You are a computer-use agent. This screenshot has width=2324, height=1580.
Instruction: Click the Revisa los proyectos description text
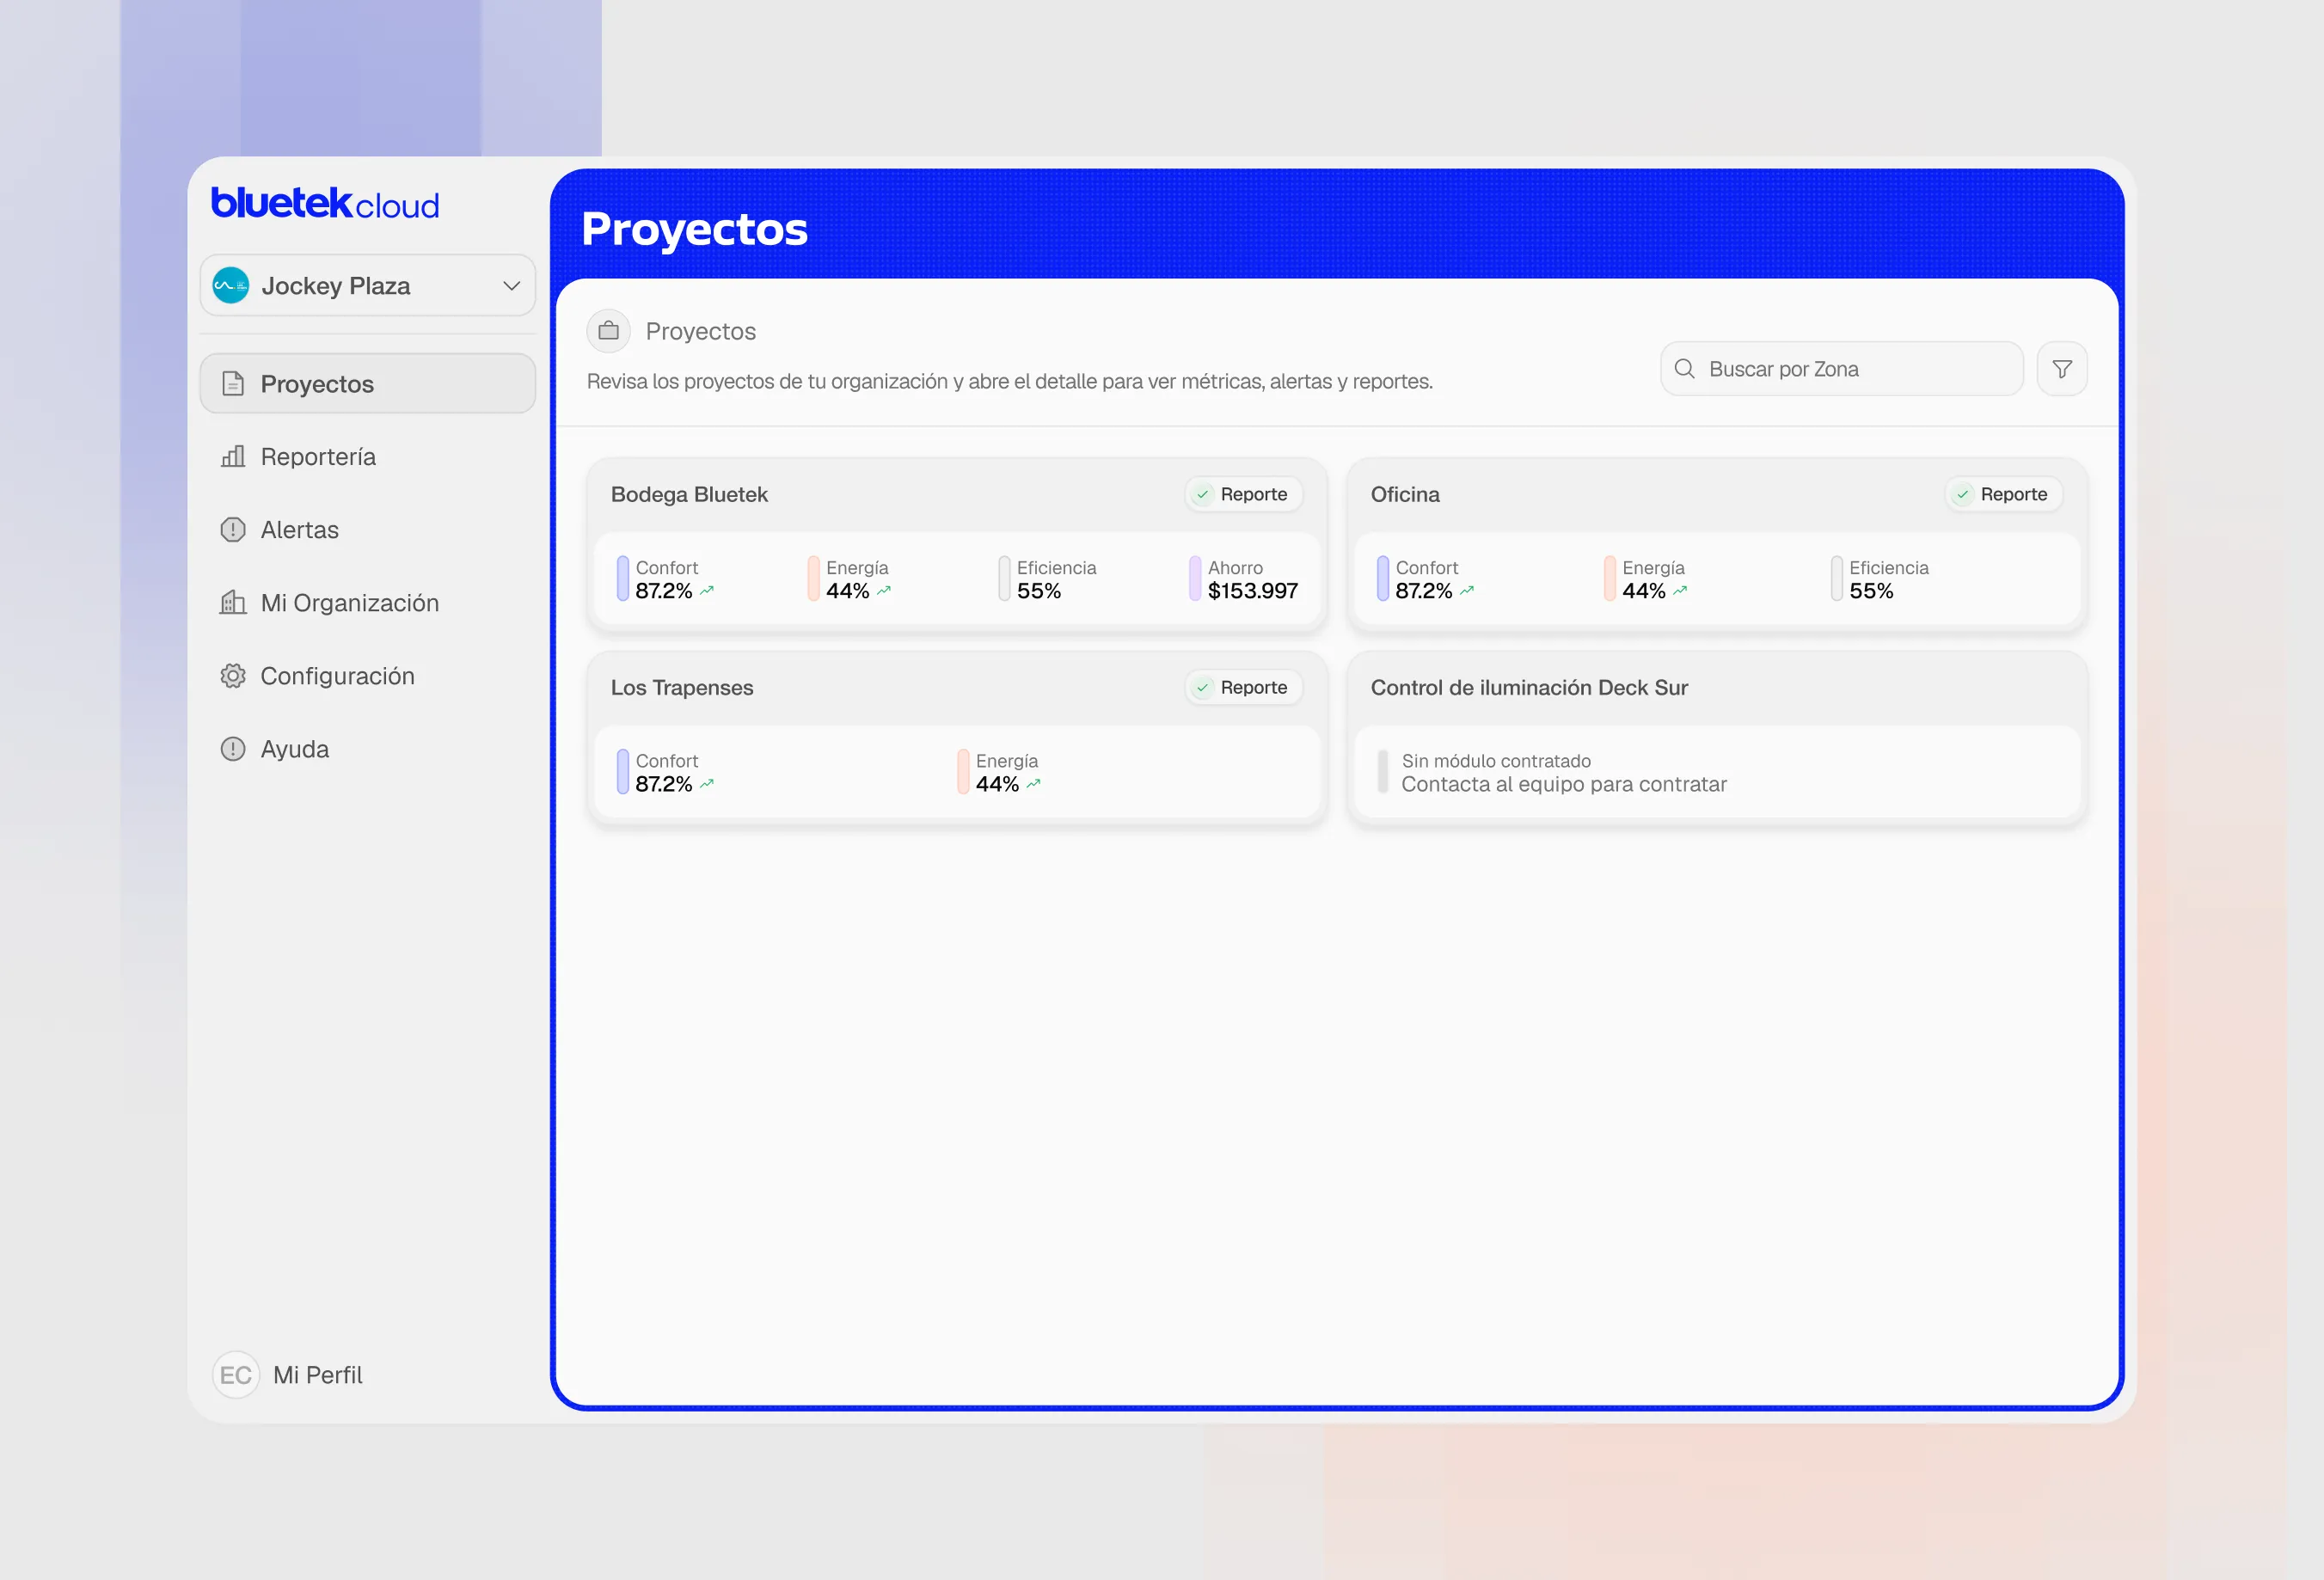pos(1010,381)
